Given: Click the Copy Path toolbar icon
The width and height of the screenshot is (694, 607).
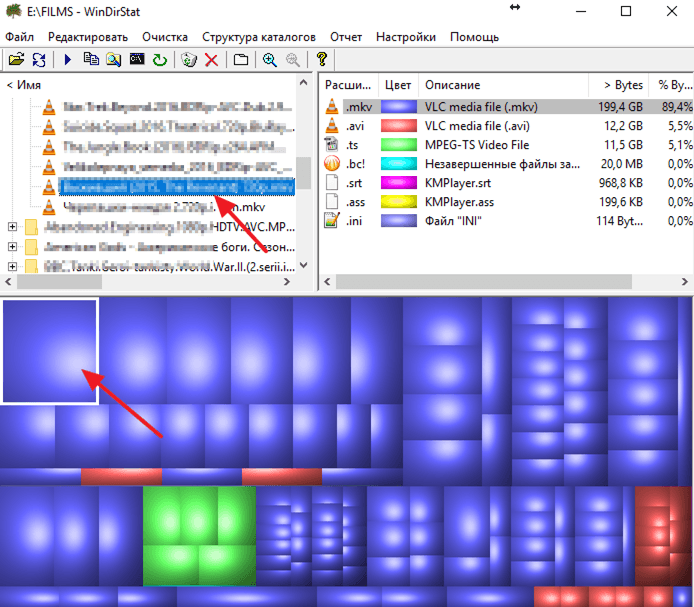Looking at the screenshot, I should click(x=92, y=61).
